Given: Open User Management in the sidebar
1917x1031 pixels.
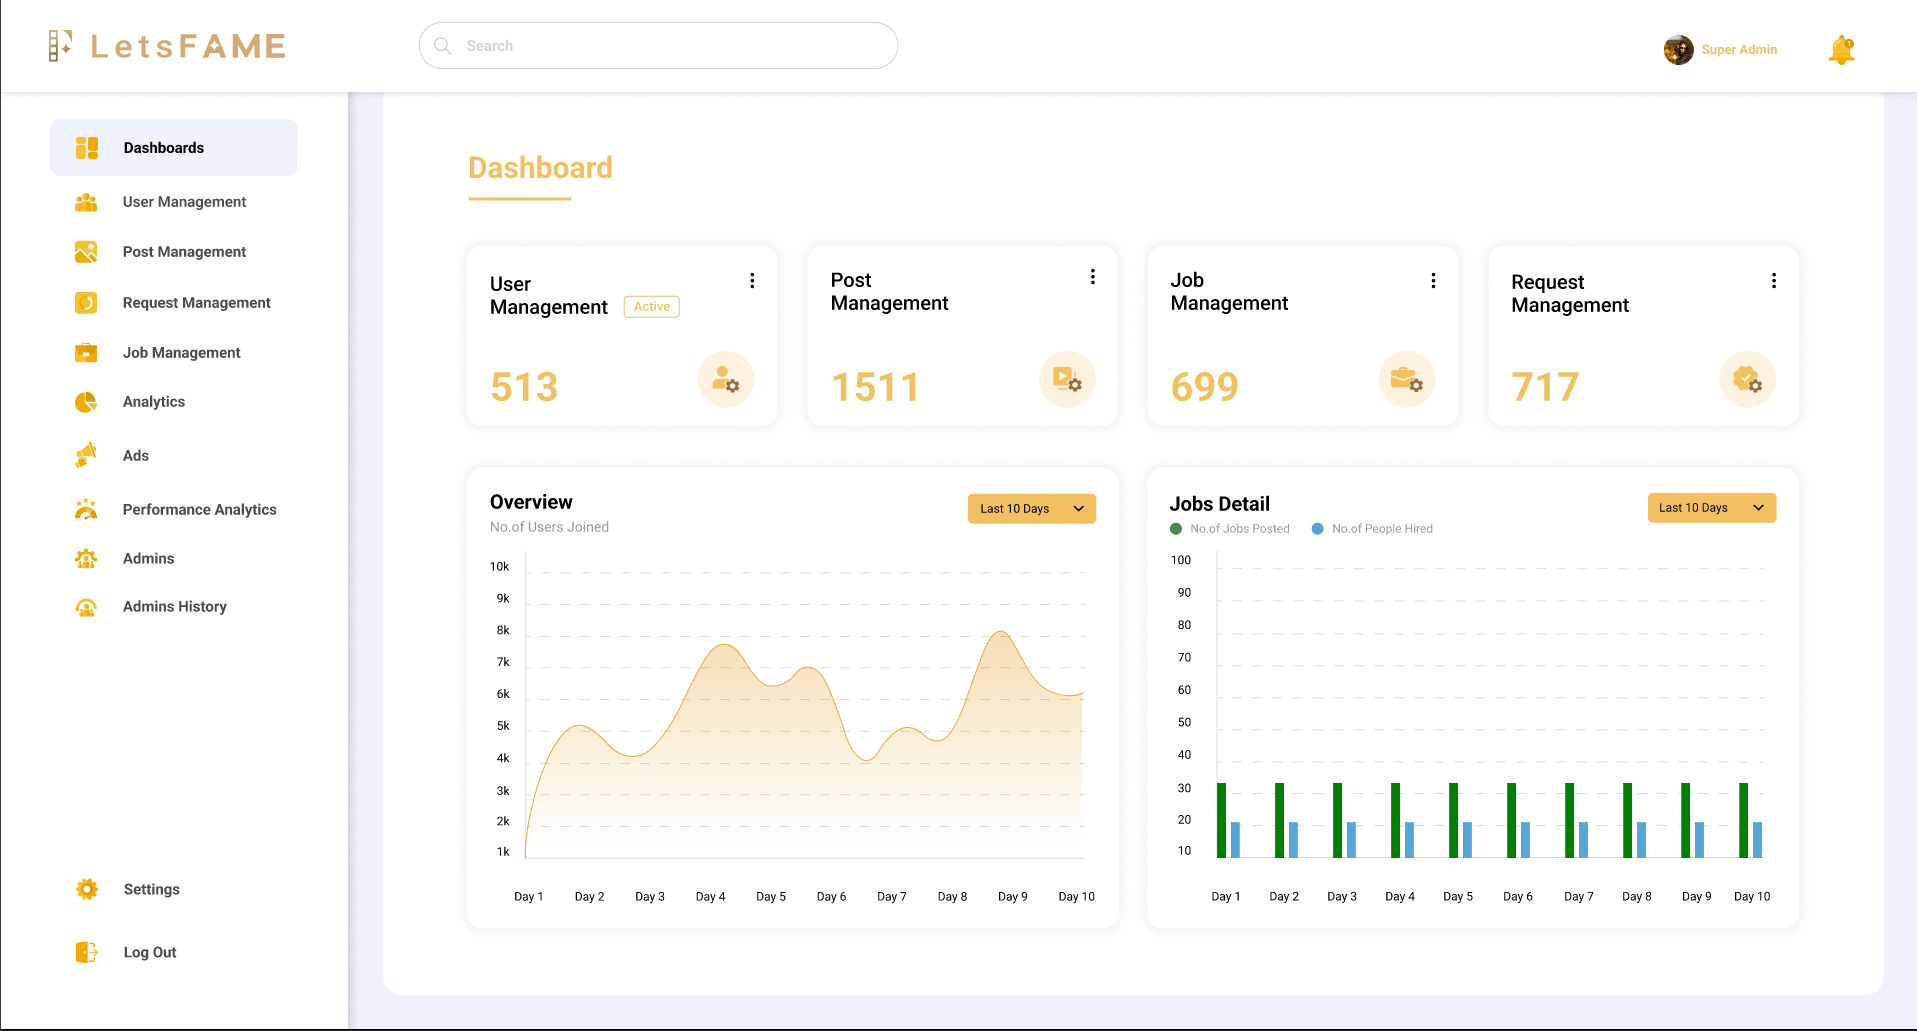Looking at the screenshot, I should [184, 202].
